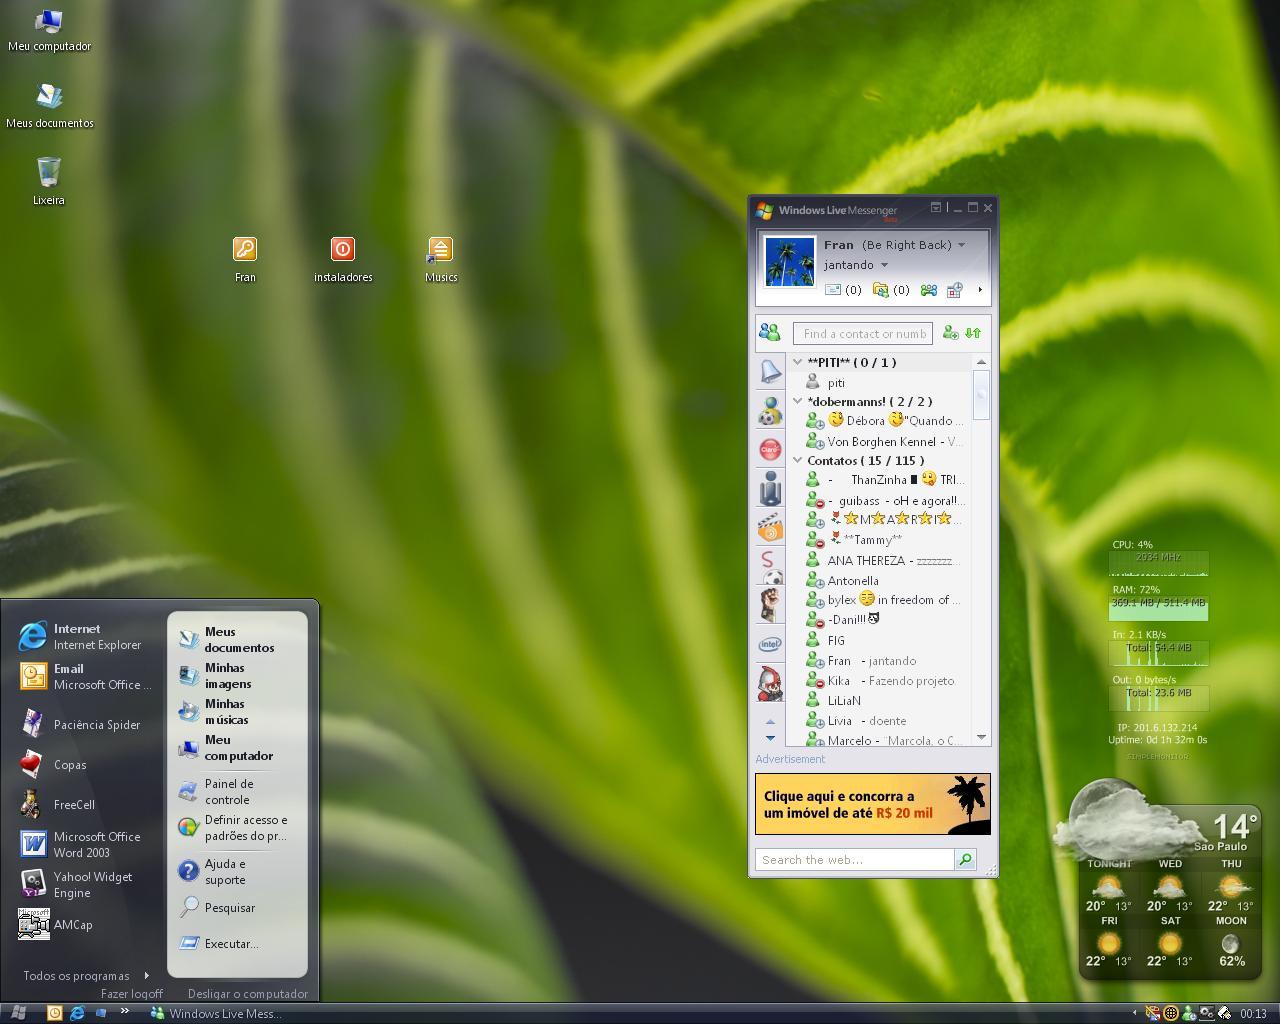This screenshot has width=1280, height=1024.
Task: Click the R$ 20 mil advertisement banner
Action: click(x=873, y=804)
